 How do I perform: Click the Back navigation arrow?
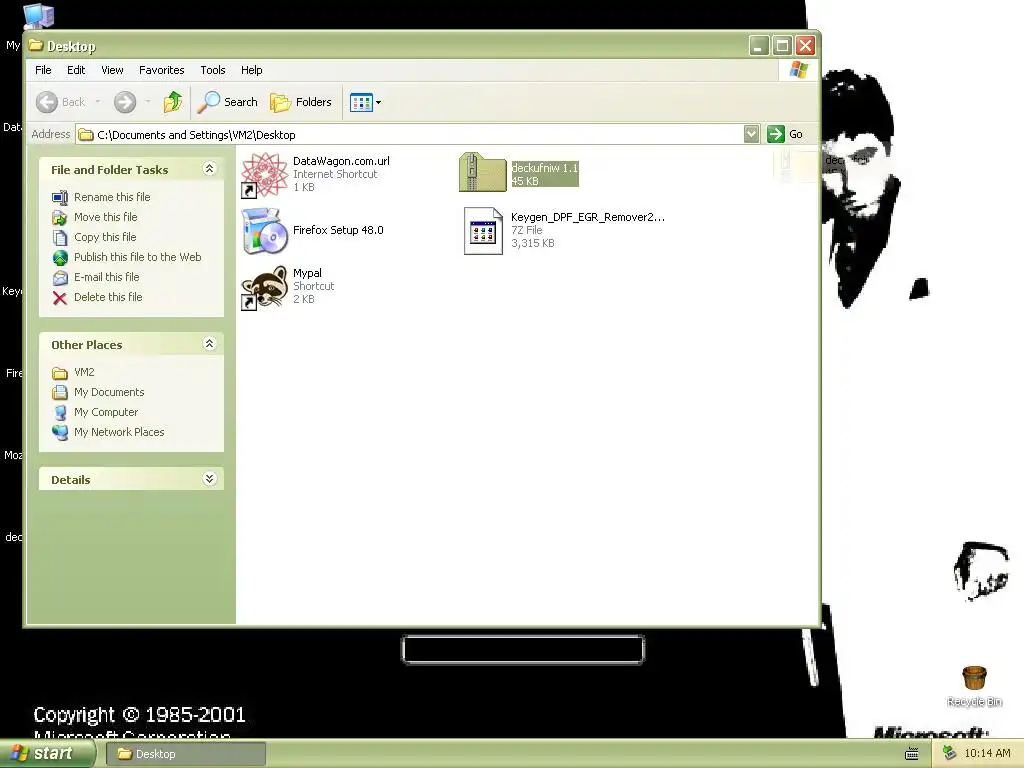click(47, 102)
